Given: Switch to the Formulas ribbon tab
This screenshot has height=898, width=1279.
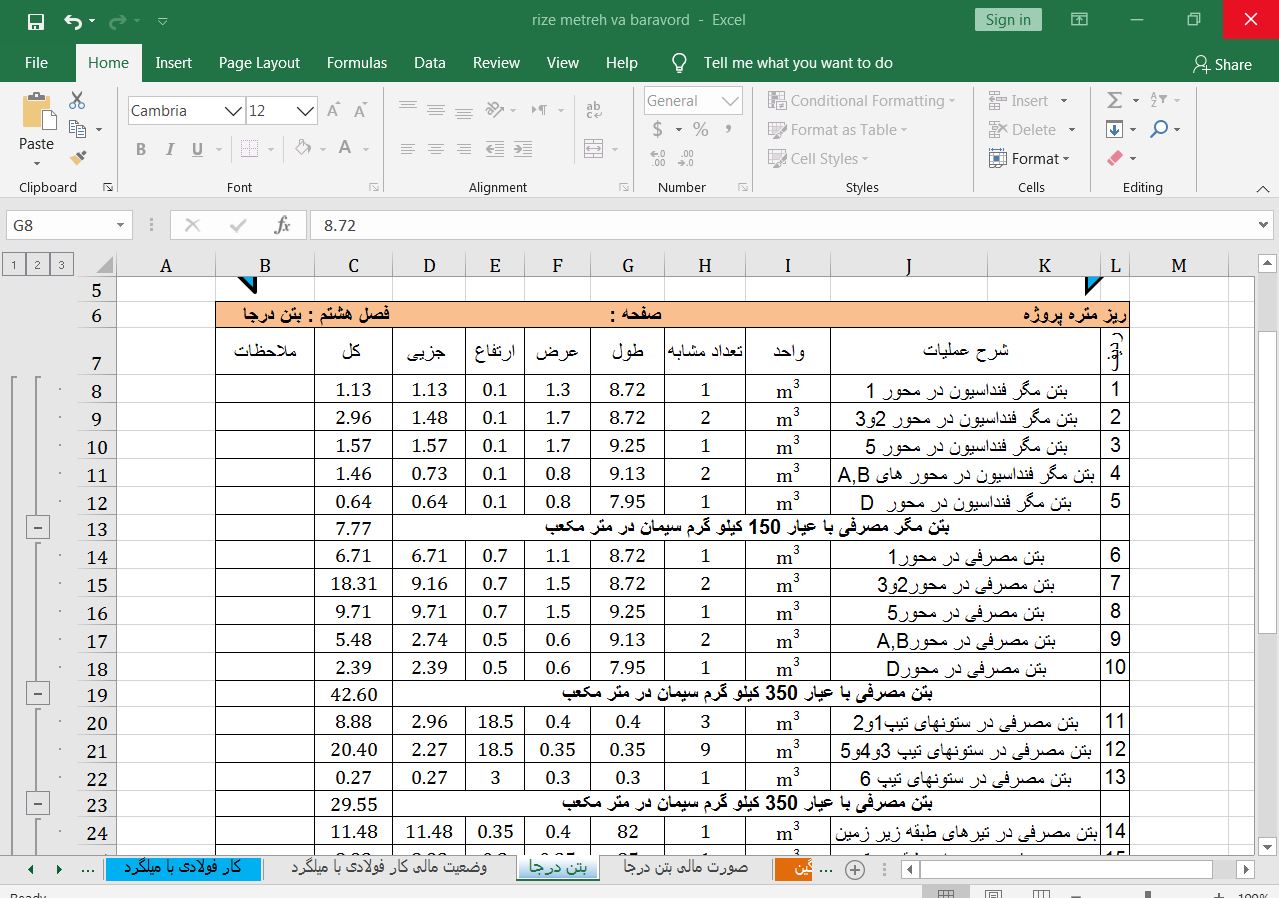Looking at the screenshot, I should point(356,62).
